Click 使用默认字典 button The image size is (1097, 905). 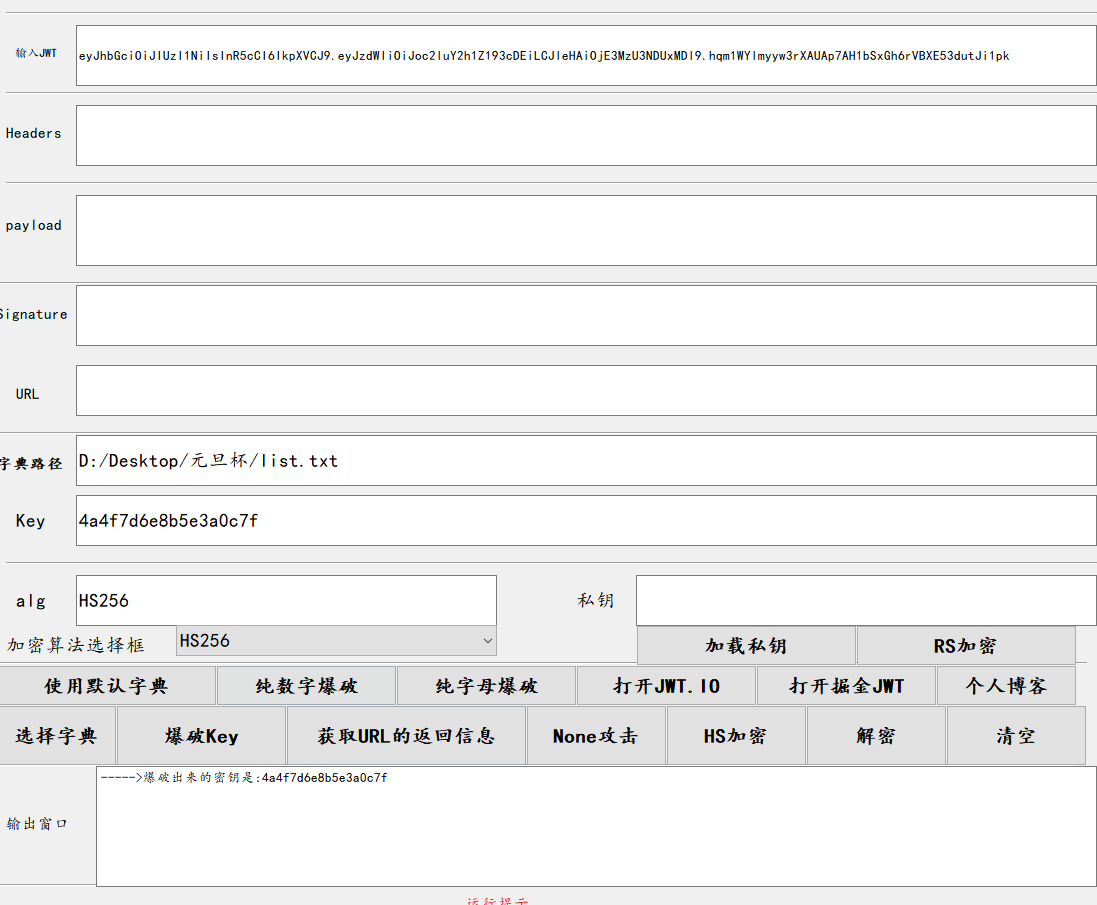tap(107, 686)
